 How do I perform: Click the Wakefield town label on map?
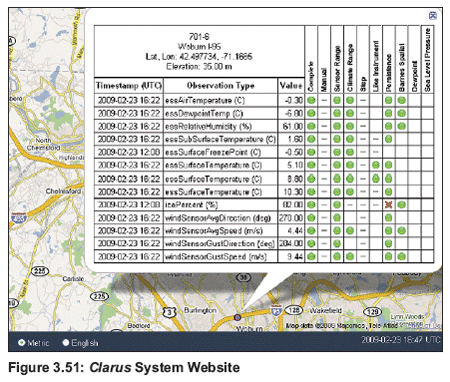click(325, 310)
